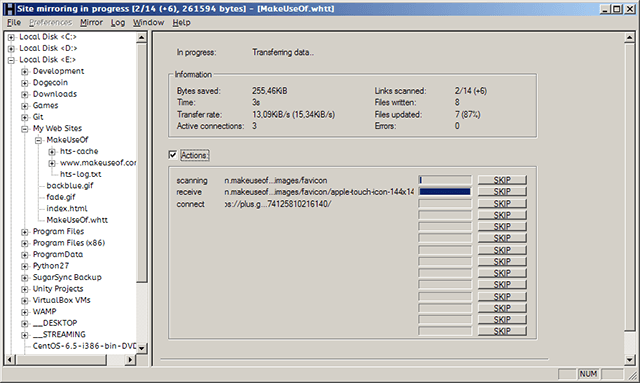Open the File menu
The image size is (640, 383).
tap(14, 22)
